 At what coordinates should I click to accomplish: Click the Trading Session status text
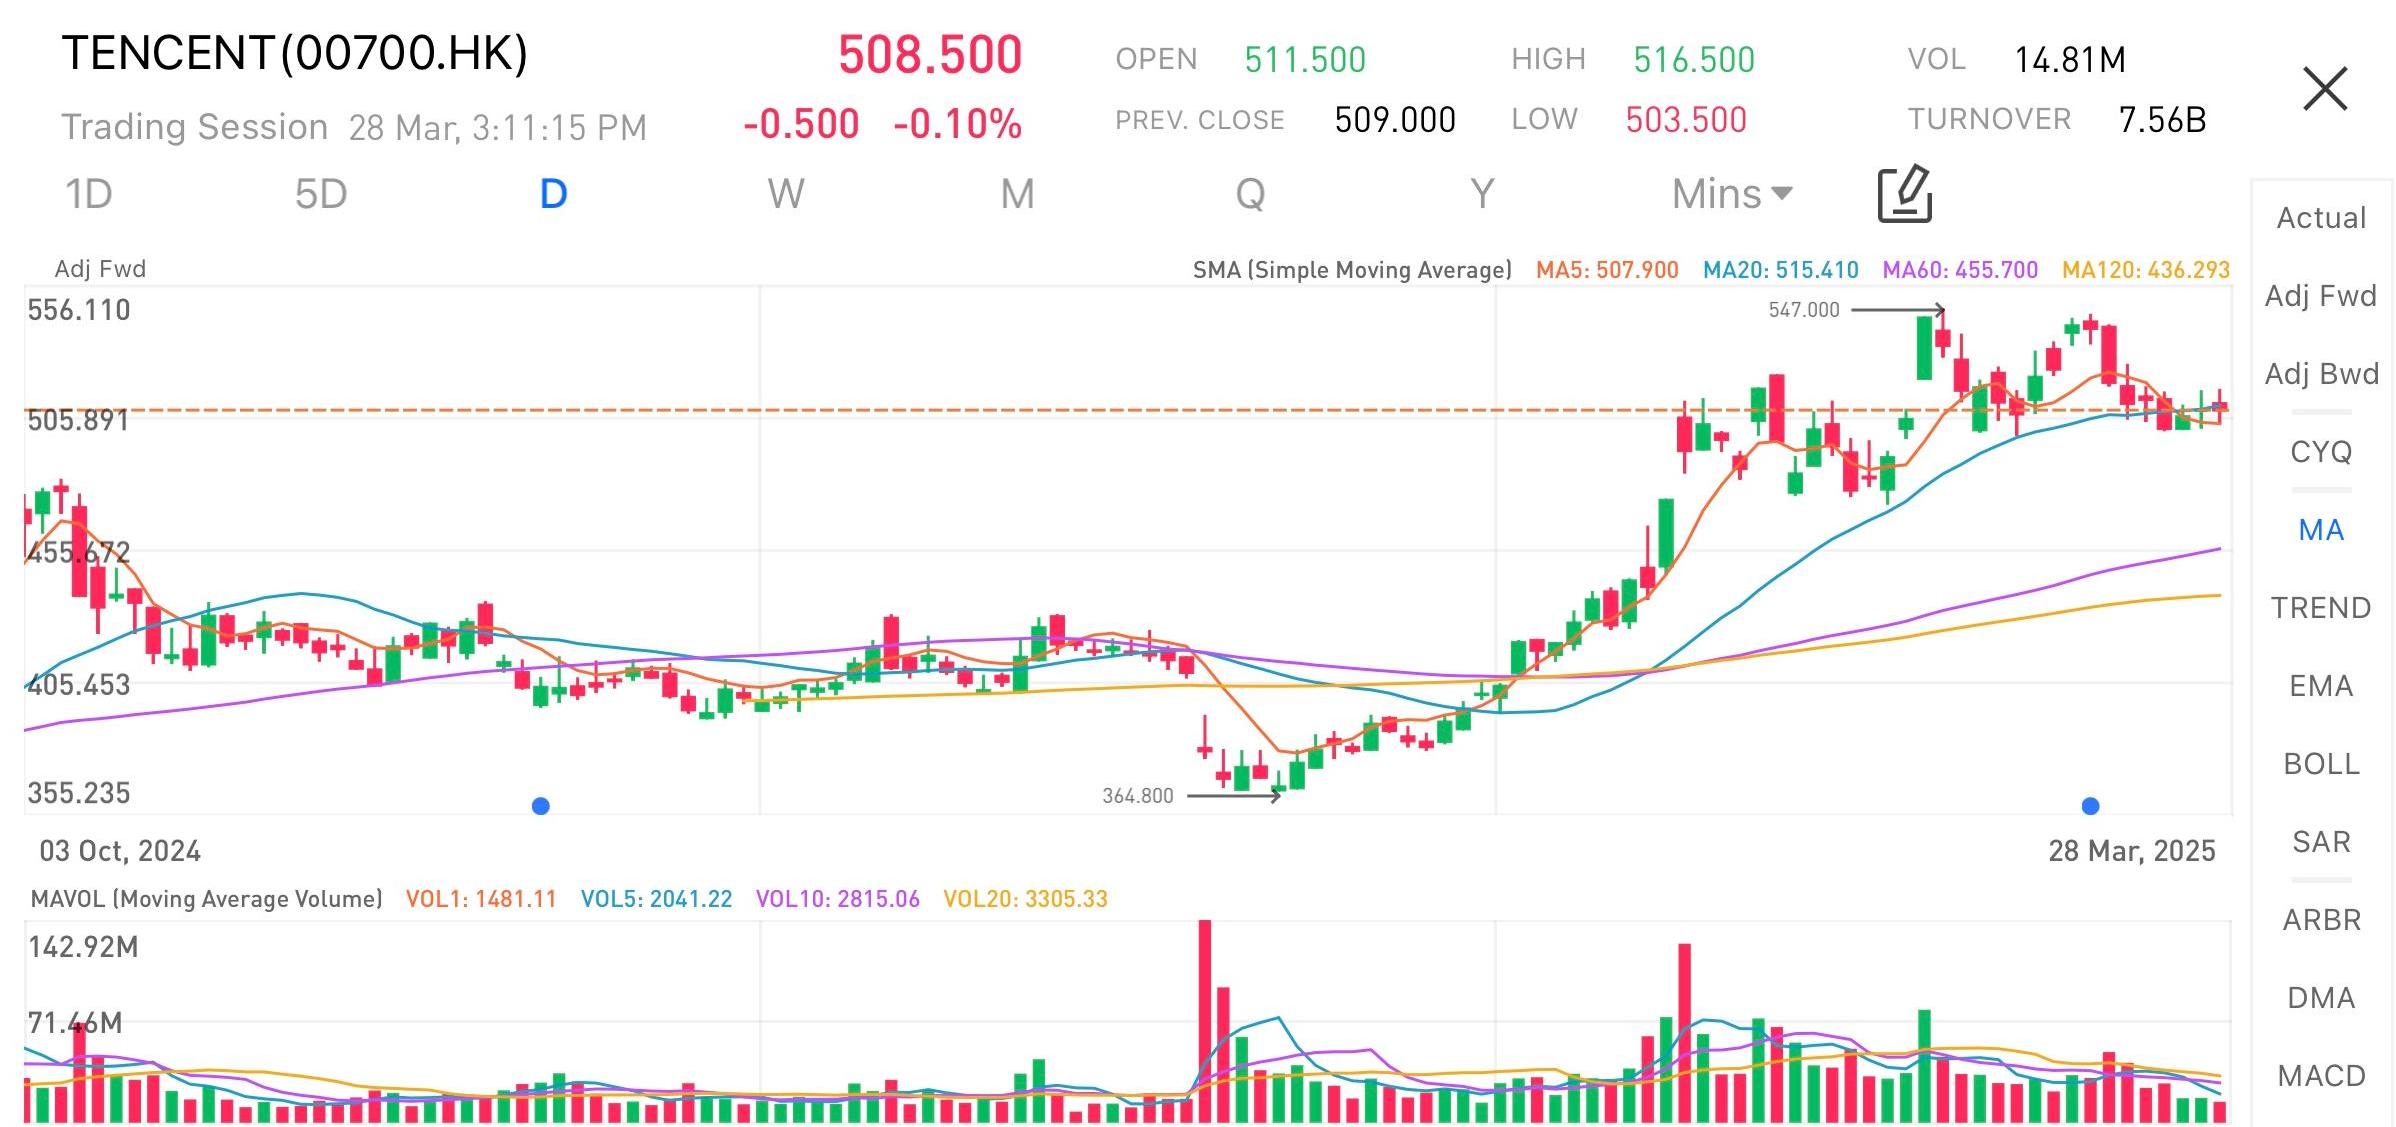tap(195, 127)
